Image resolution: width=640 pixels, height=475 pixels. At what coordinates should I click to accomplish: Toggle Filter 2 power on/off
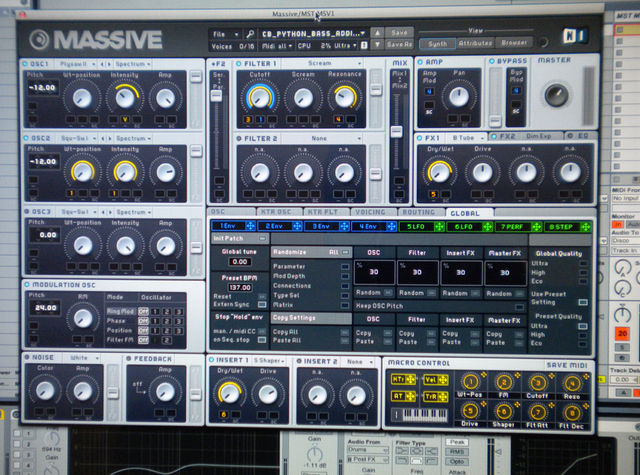239,139
